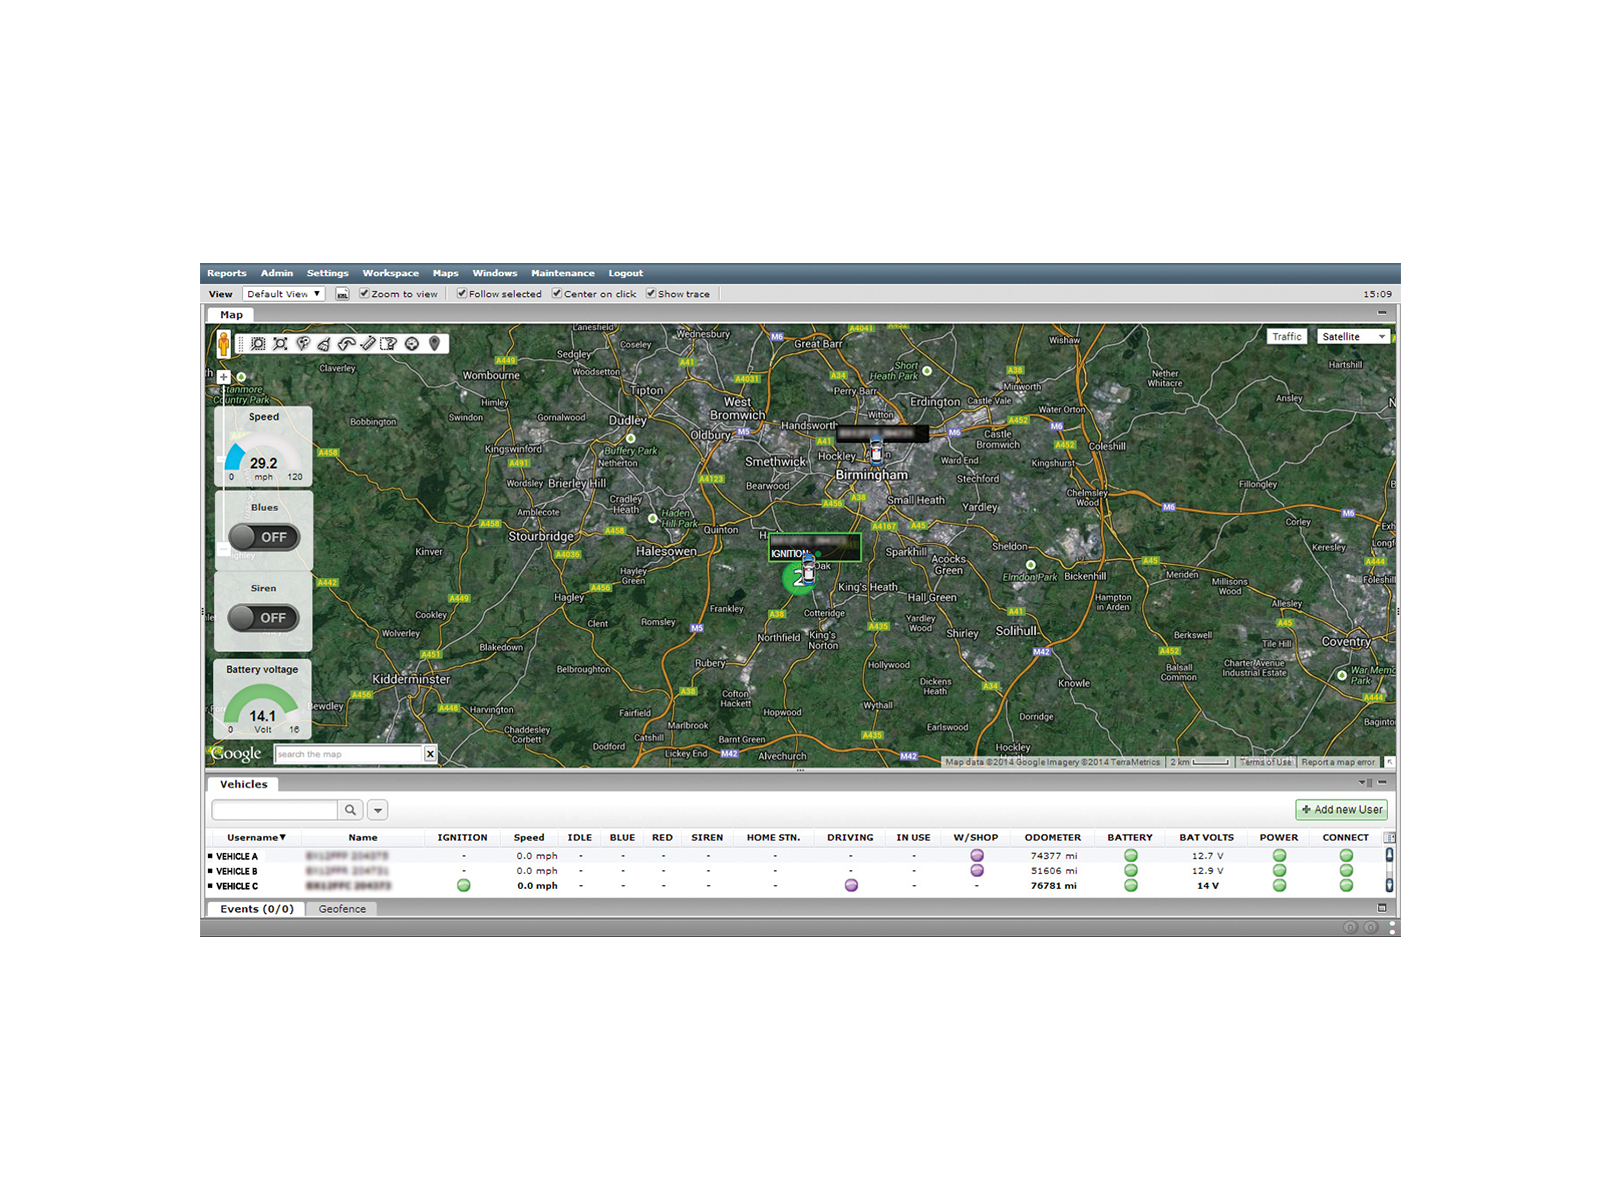The image size is (1600, 1200).
Task: Select the zoom-in magnifier tool on the map
Action: [258, 344]
